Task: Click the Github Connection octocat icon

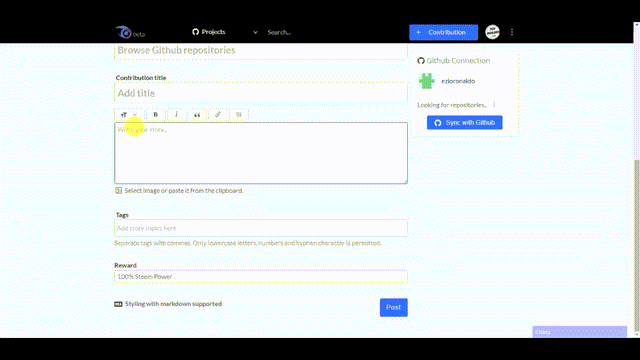Action: [421, 61]
